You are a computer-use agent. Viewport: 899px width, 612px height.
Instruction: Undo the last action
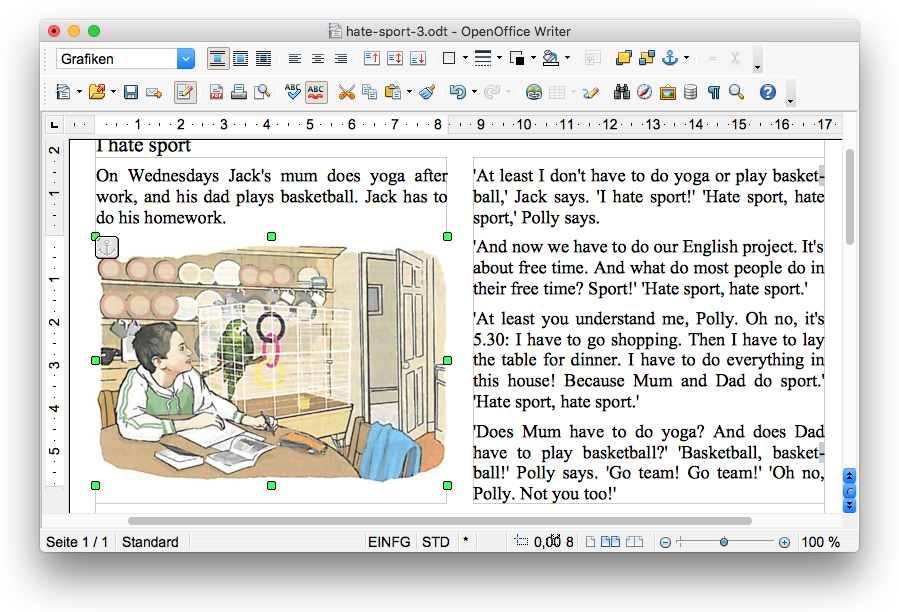pyautogui.click(x=458, y=92)
